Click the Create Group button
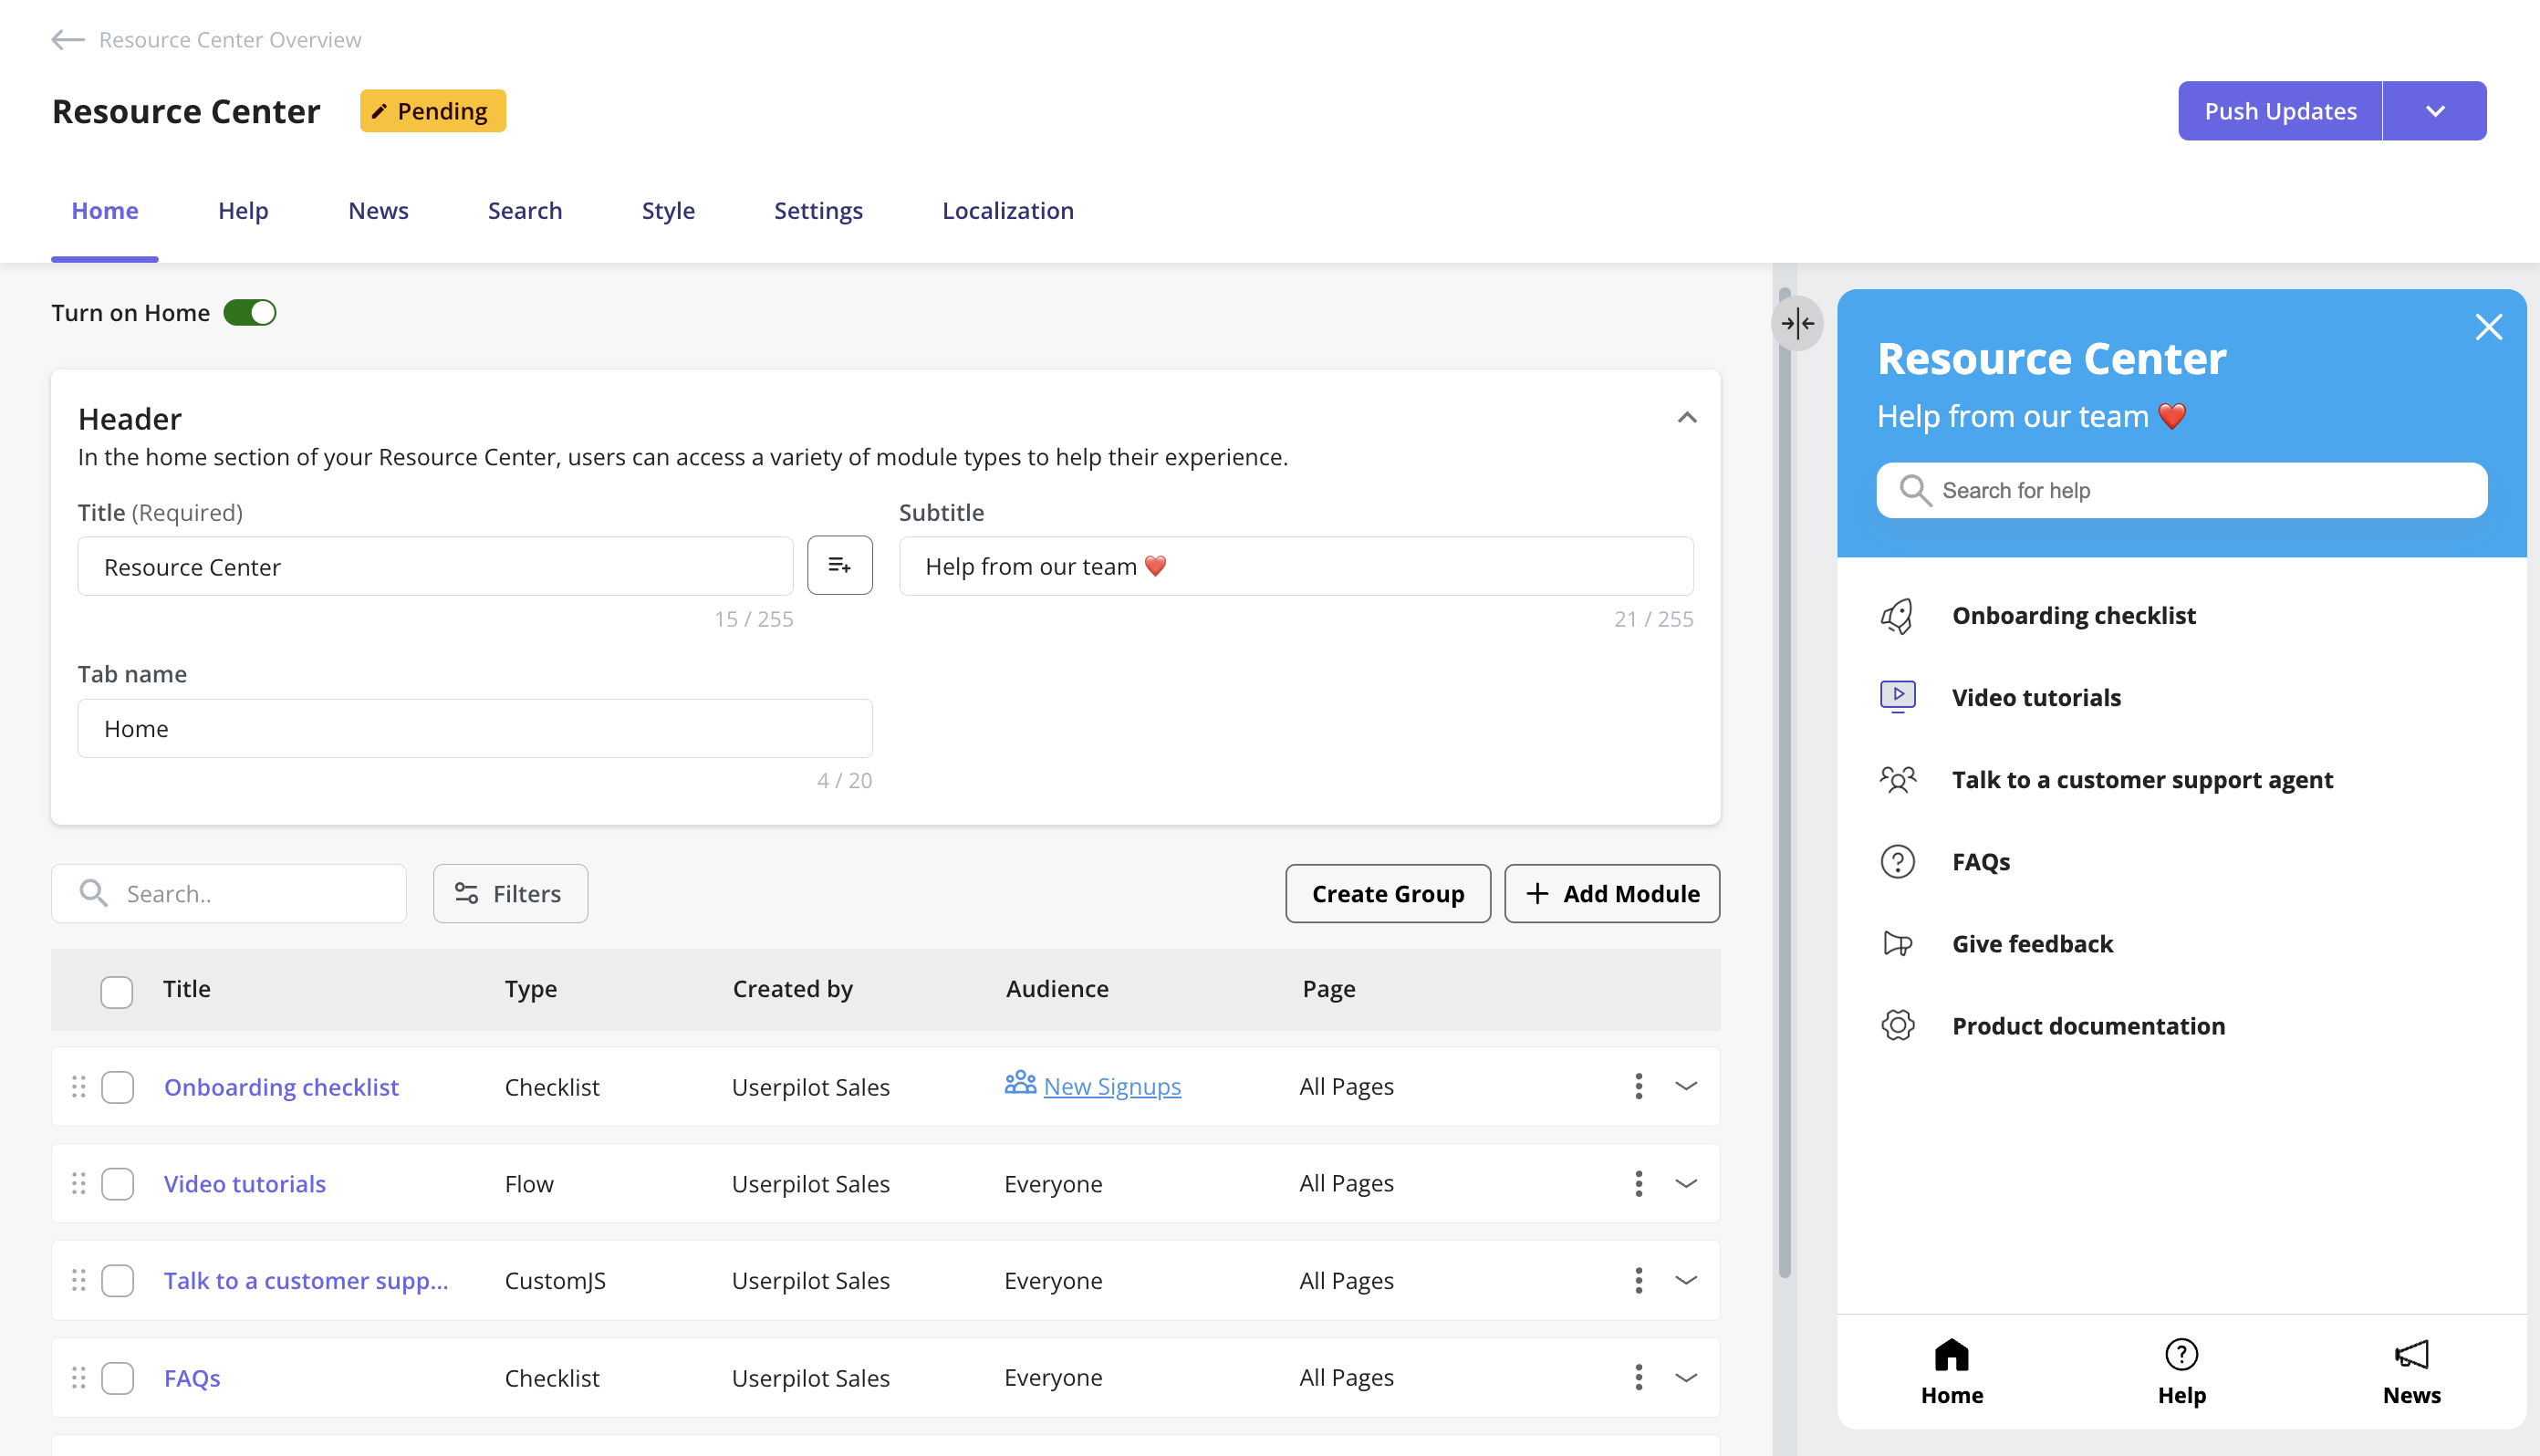 click(x=1389, y=893)
